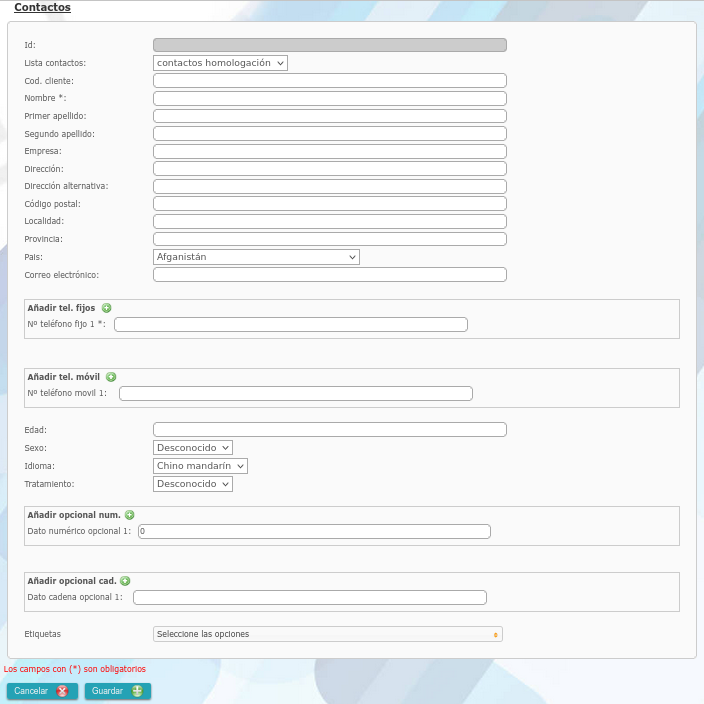Click the Código postal field

click(329, 204)
